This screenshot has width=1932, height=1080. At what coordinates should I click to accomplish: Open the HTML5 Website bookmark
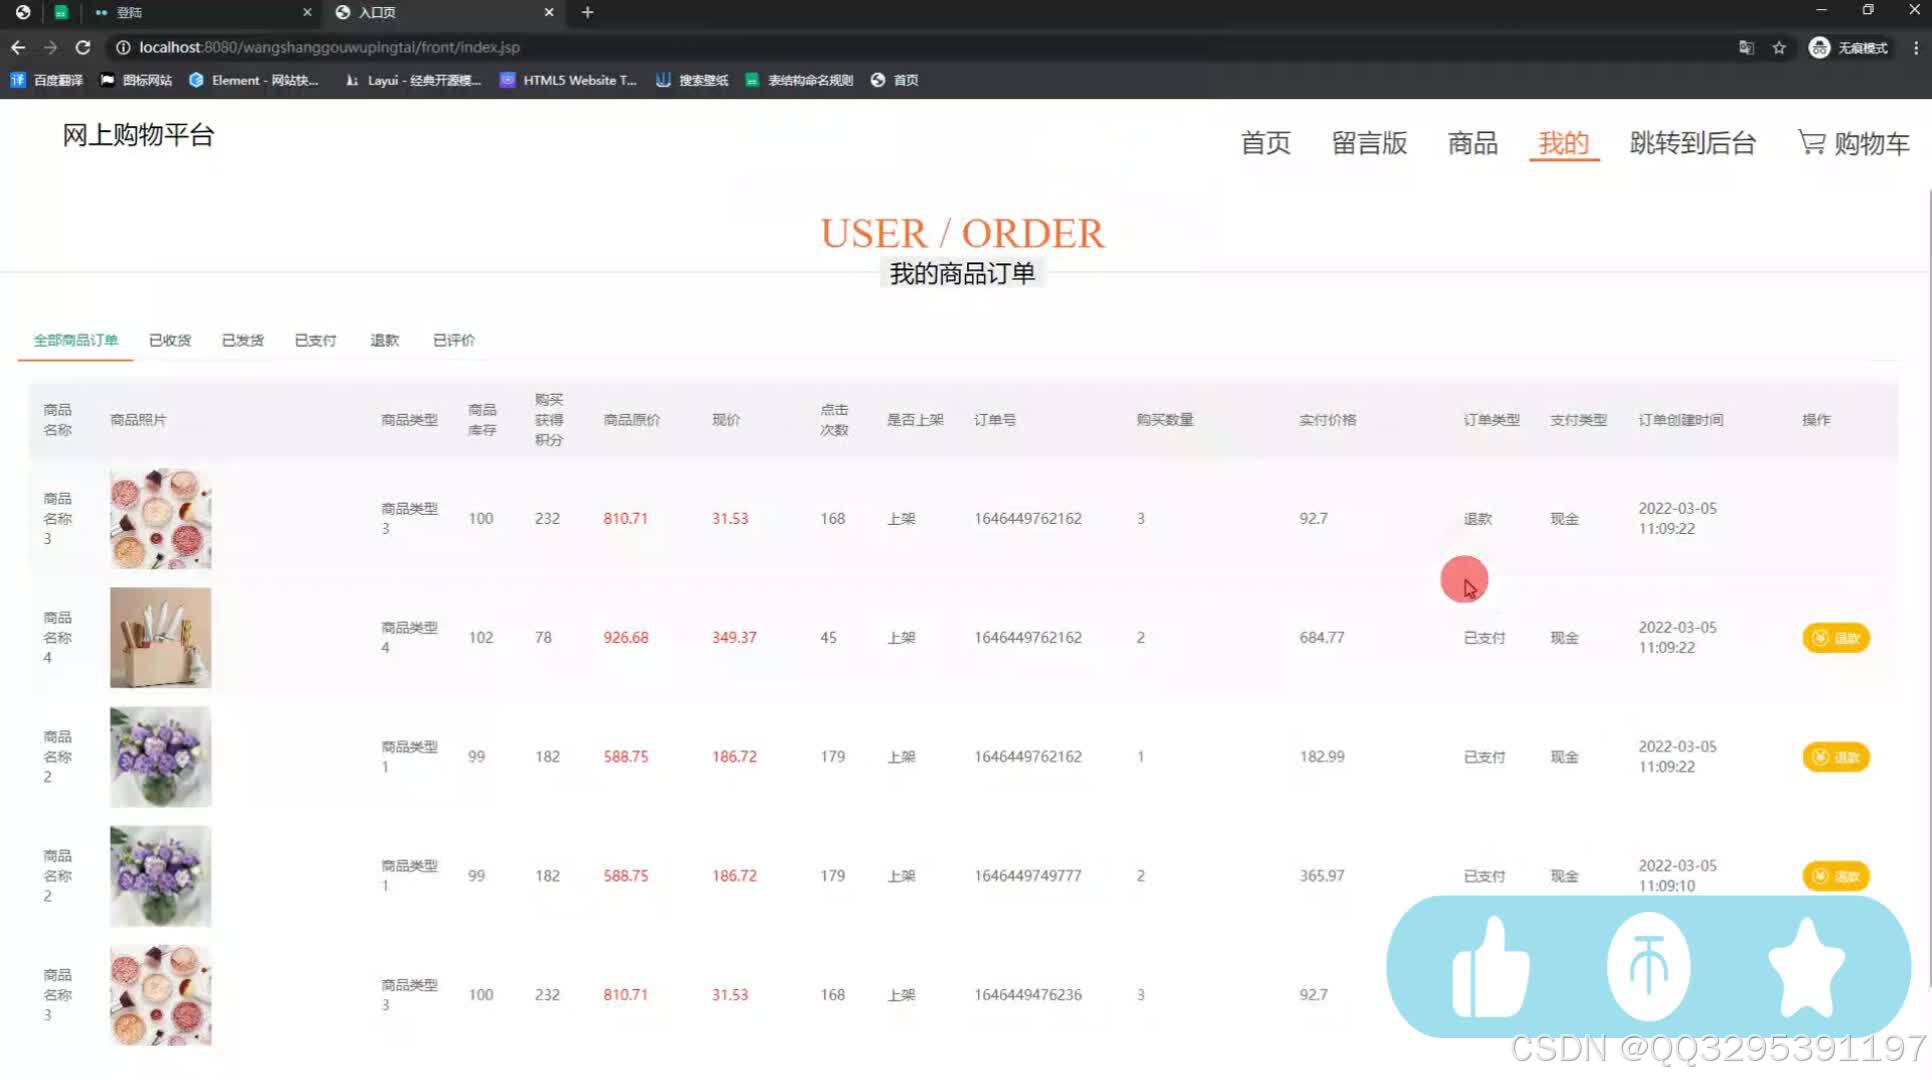pos(568,80)
